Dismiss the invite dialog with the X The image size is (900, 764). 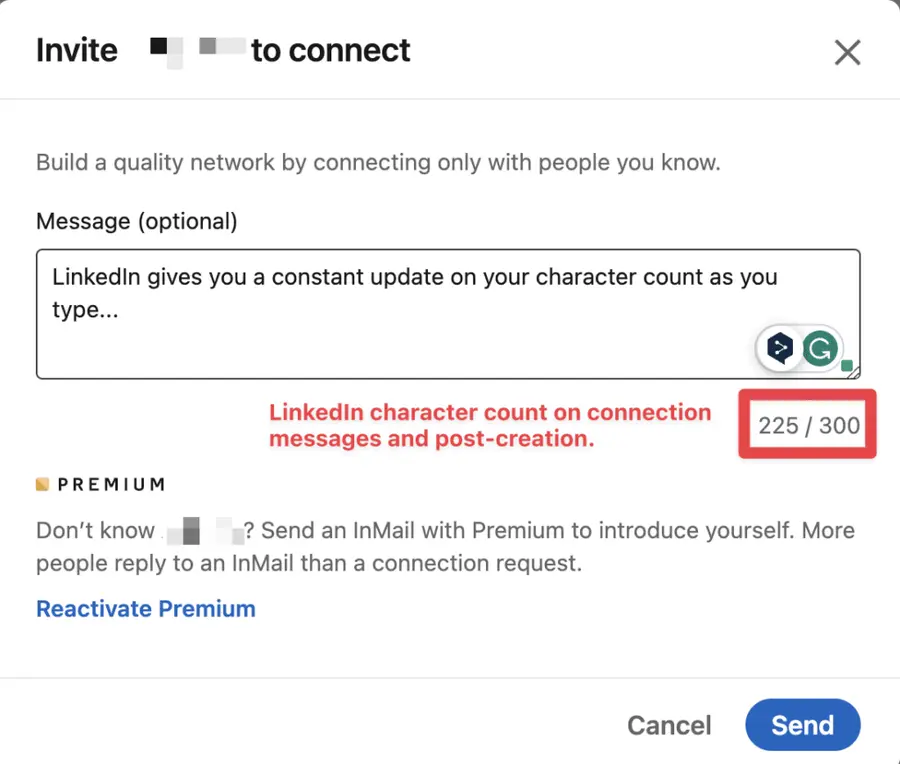[x=847, y=52]
